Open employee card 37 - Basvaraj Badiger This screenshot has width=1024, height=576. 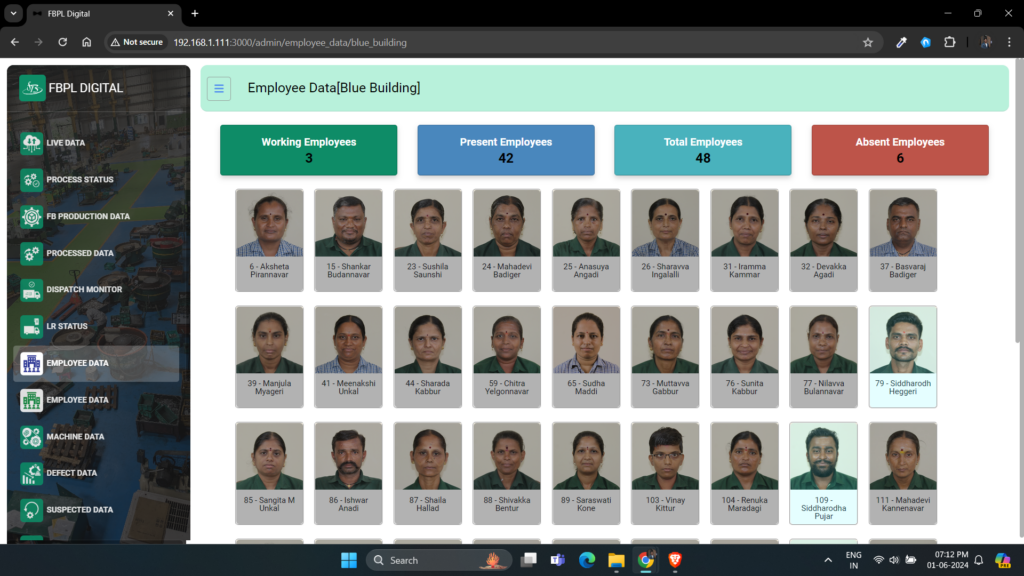click(x=903, y=240)
